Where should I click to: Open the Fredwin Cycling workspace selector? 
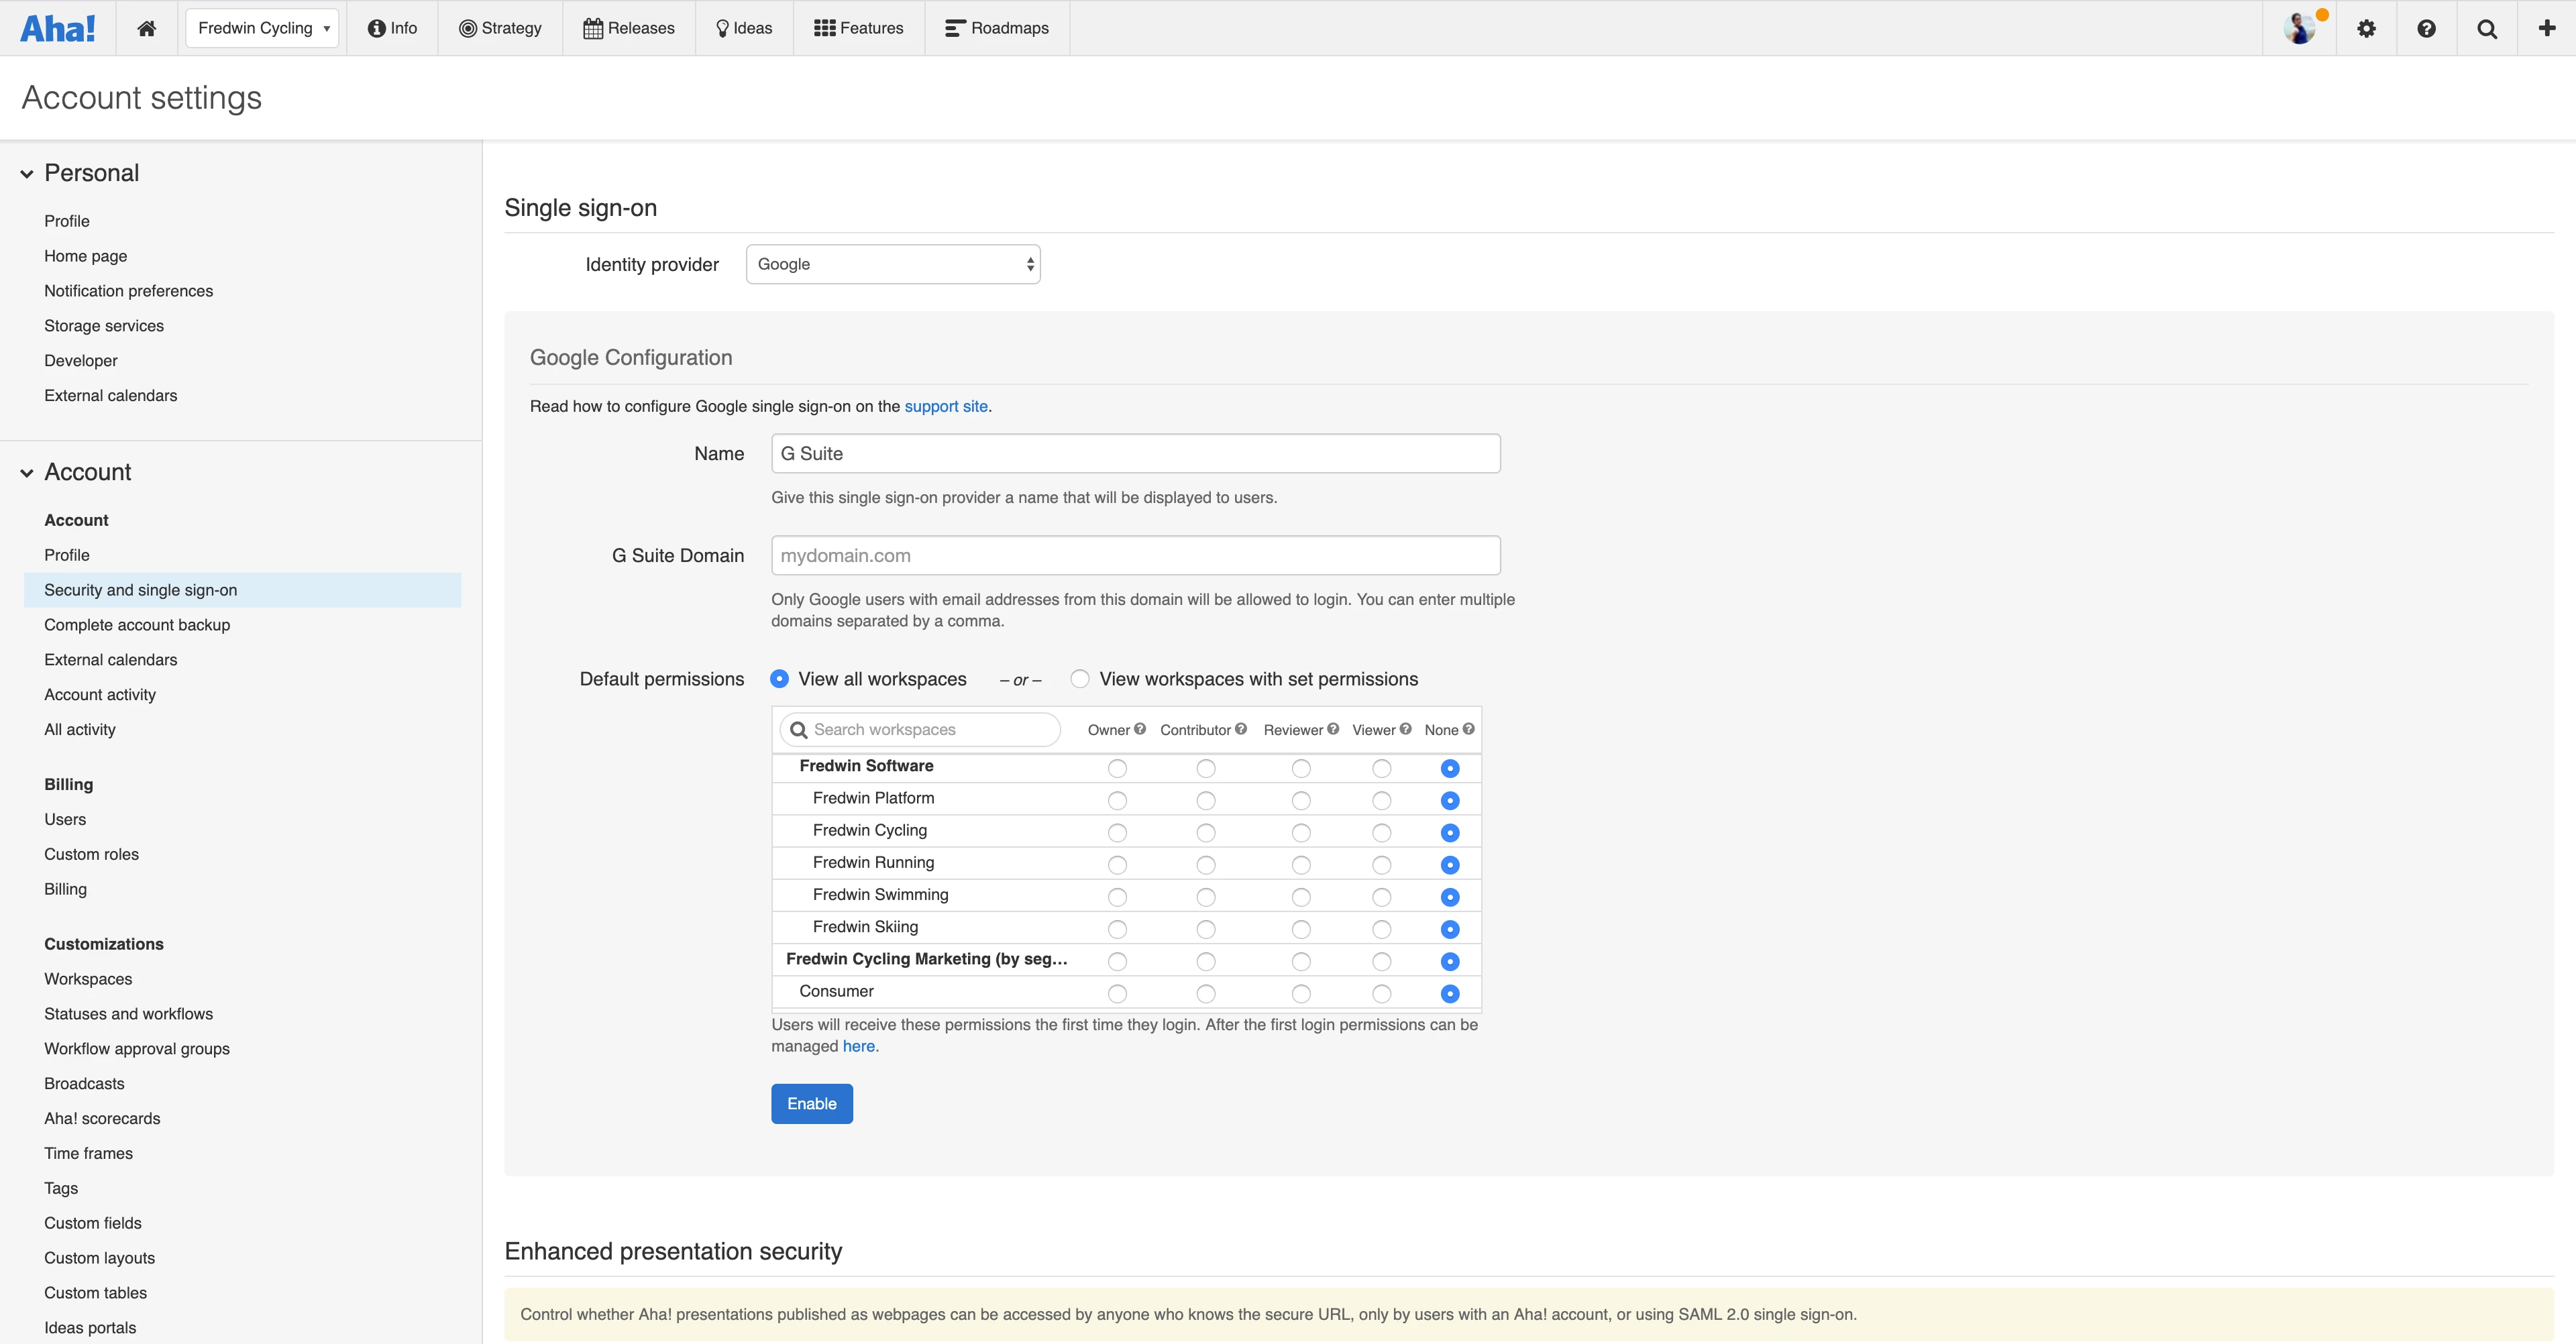click(262, 28)
